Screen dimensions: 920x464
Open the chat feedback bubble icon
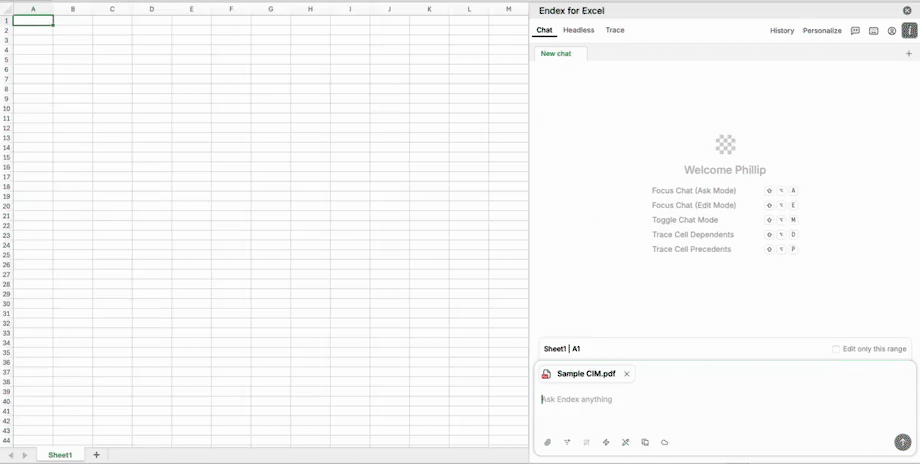click(x=855, y=31)
